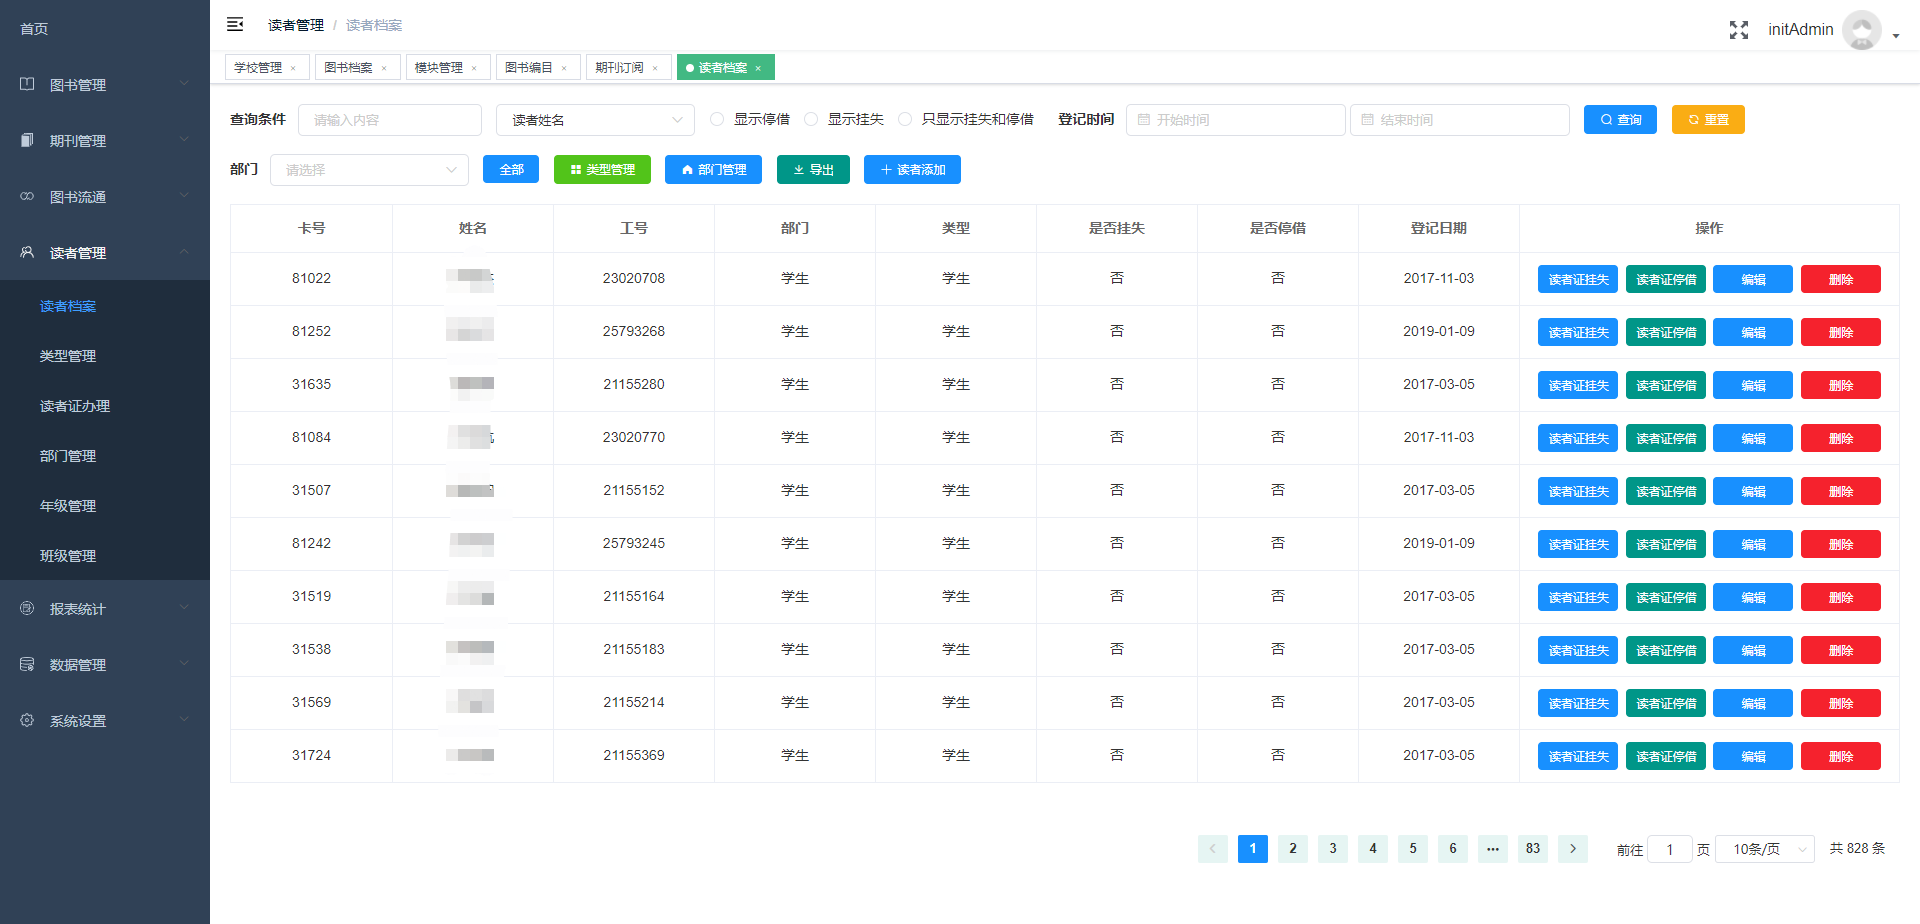
Task: Close the 期刊订阅 tab
Action: tap(655, 68)
